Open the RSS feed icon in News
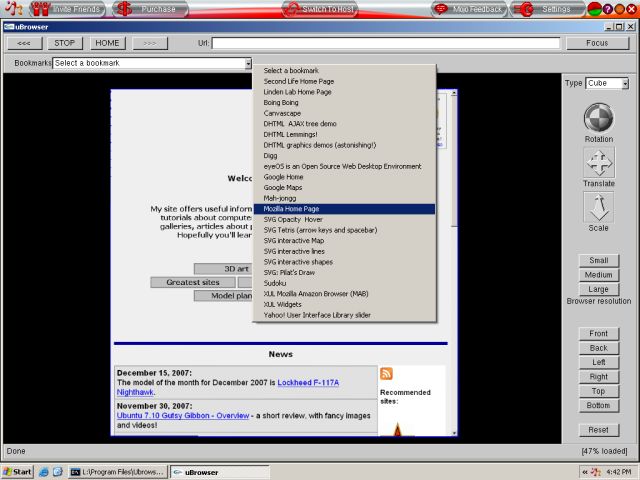The height and width of the screenshot is (480, 640). [x=386, y=373]
